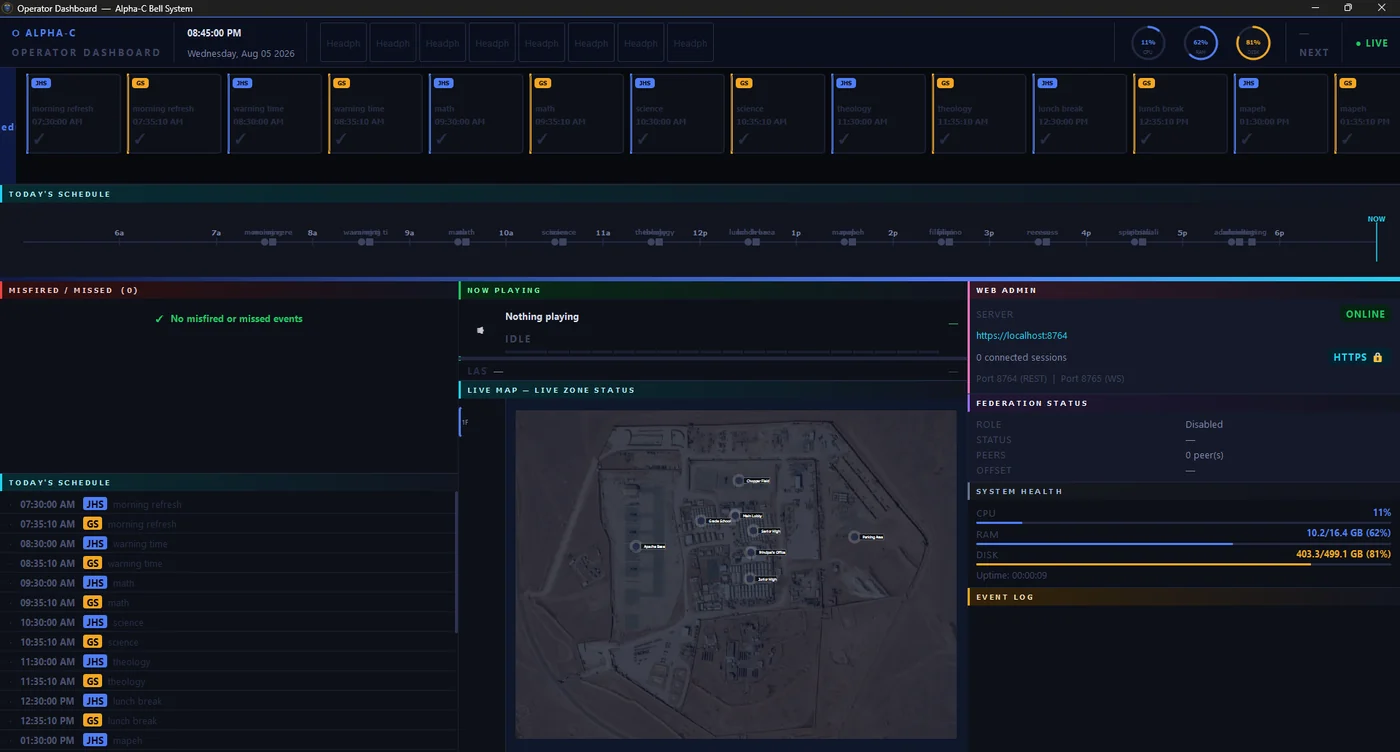
Task: Select the 01:30:00 PM mapeh row
Action: coord(228,741)
